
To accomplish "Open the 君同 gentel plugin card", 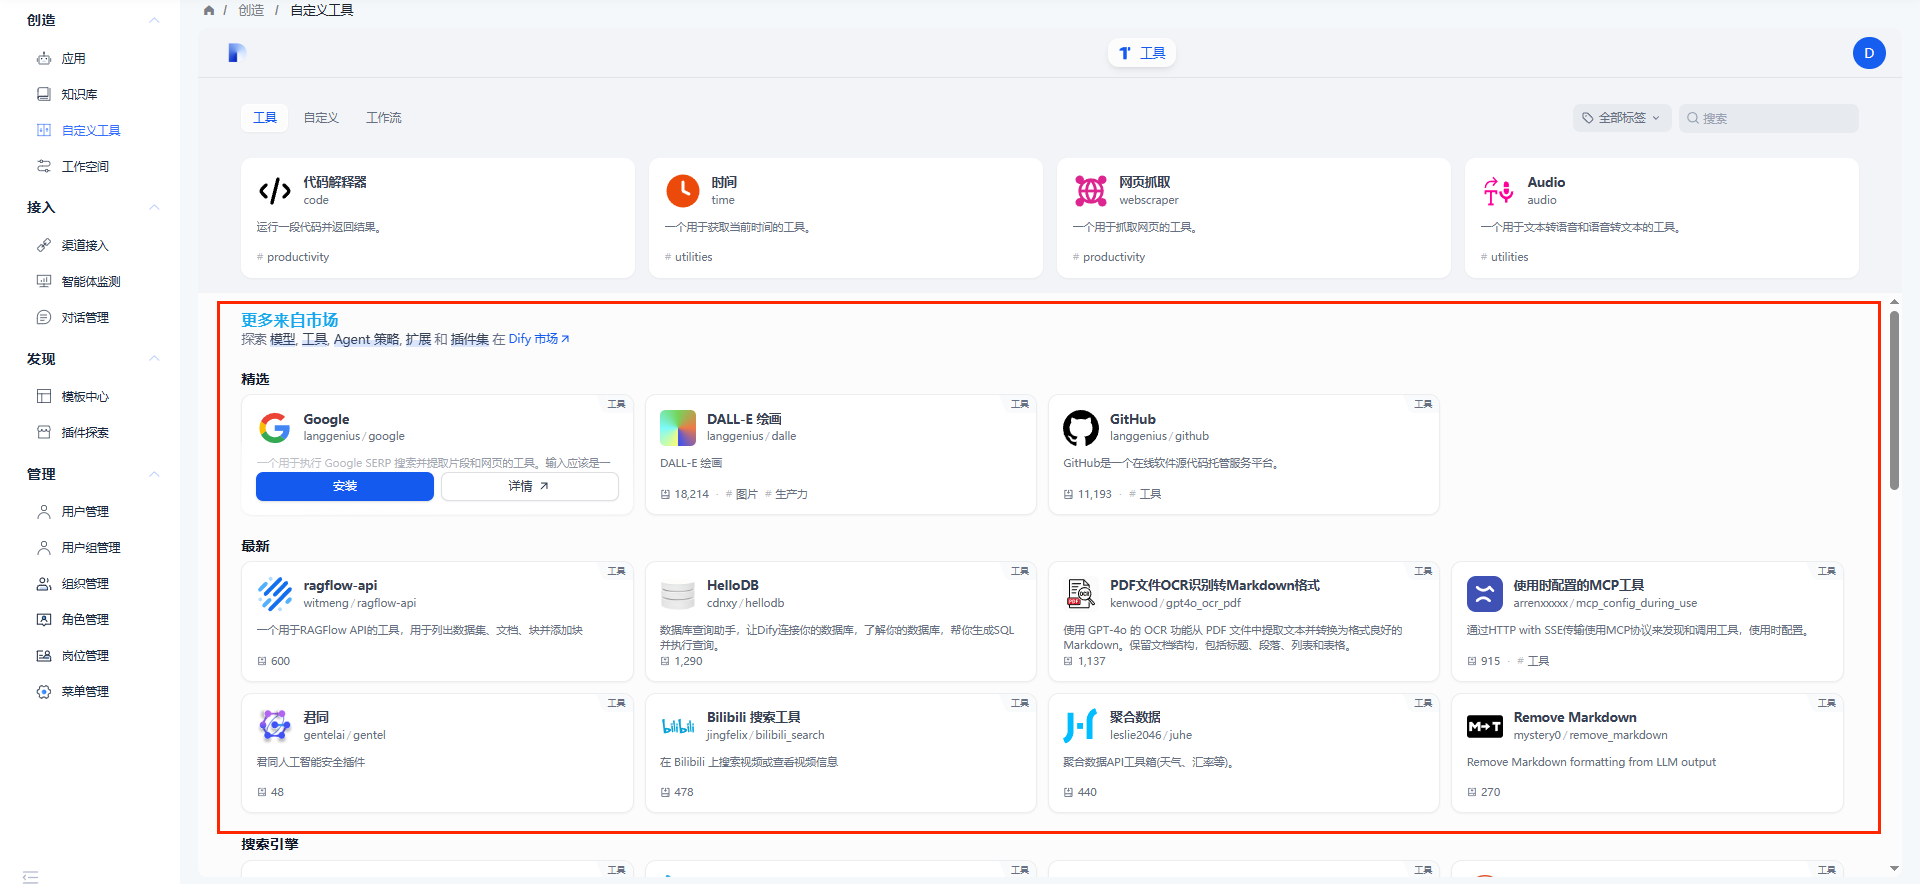I will point(437,753).
